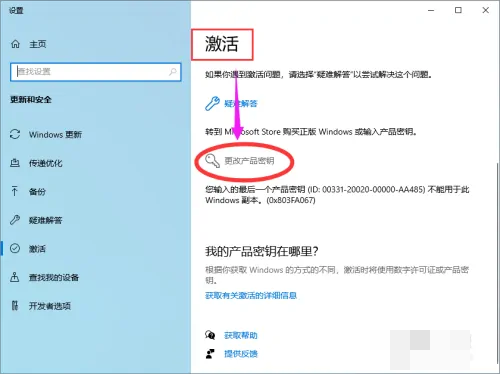The height and width of the screenshot is (374, 500).
Task: Click the 更新和安全 section heading
Action: click(x=31, y=99)
